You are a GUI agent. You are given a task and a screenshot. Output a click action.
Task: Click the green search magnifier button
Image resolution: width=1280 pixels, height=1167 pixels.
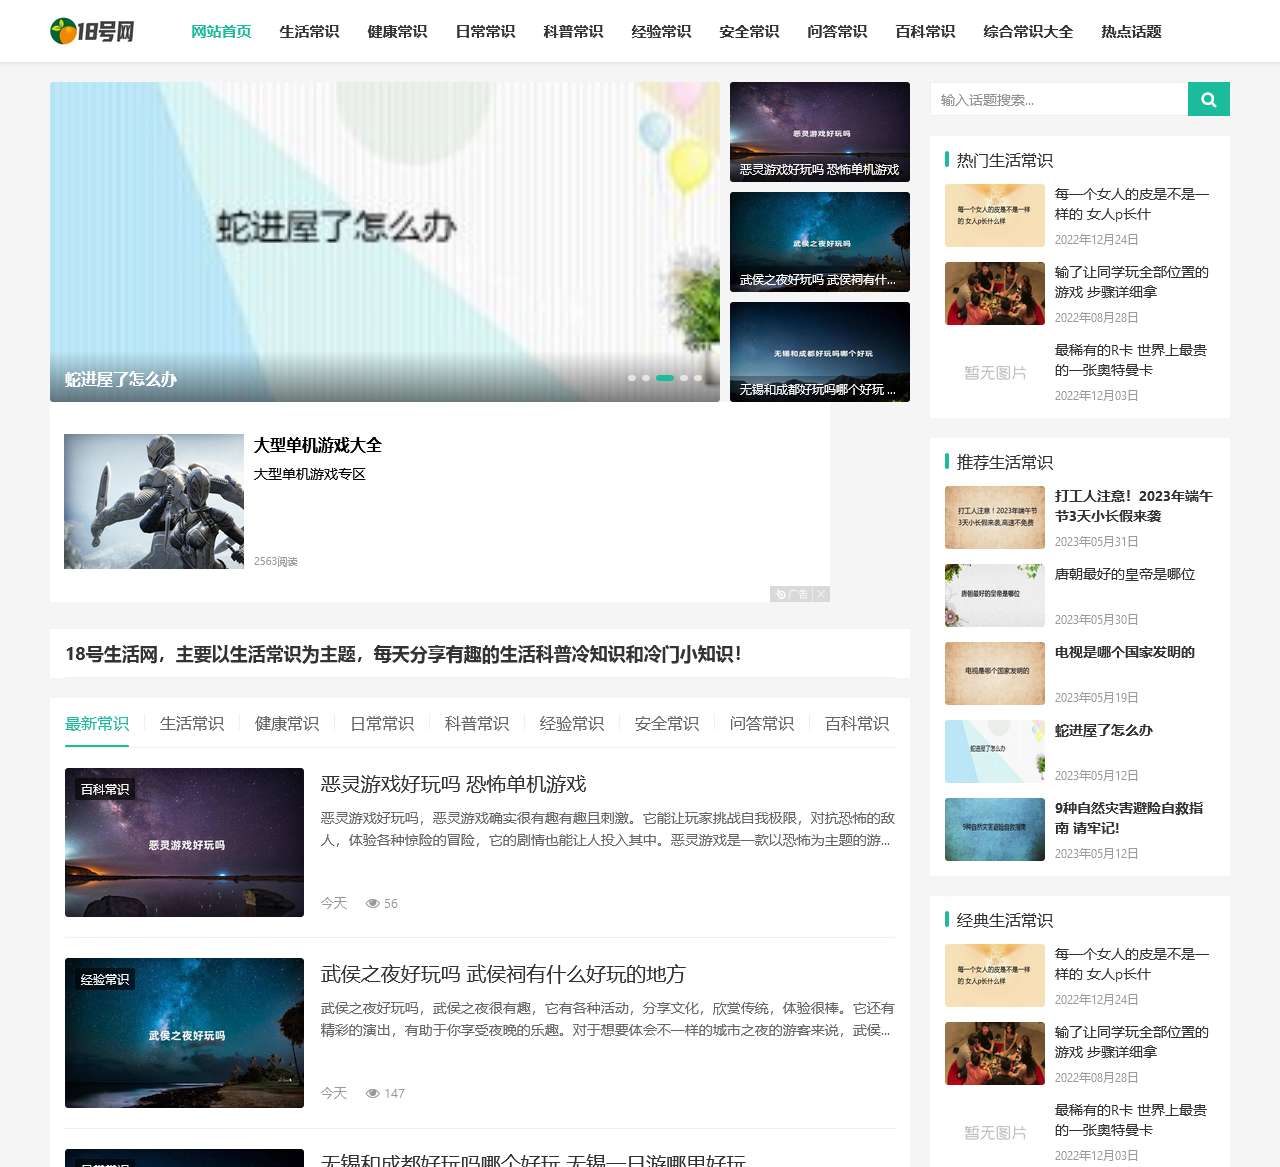pos(1208,99)
